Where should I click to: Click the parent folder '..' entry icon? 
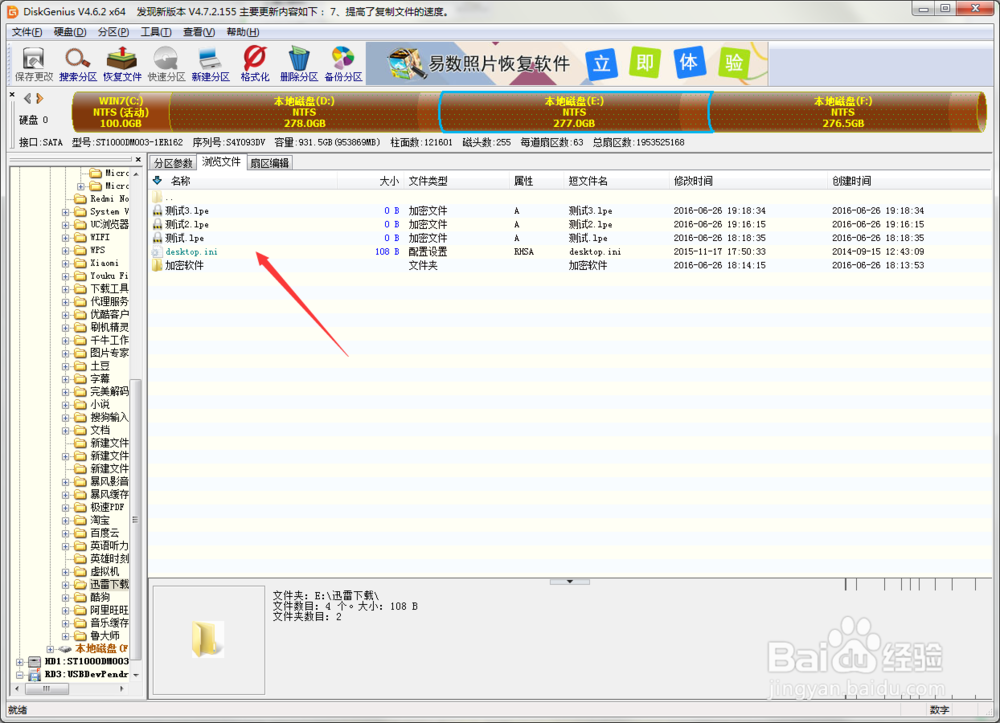click(158, 197)
